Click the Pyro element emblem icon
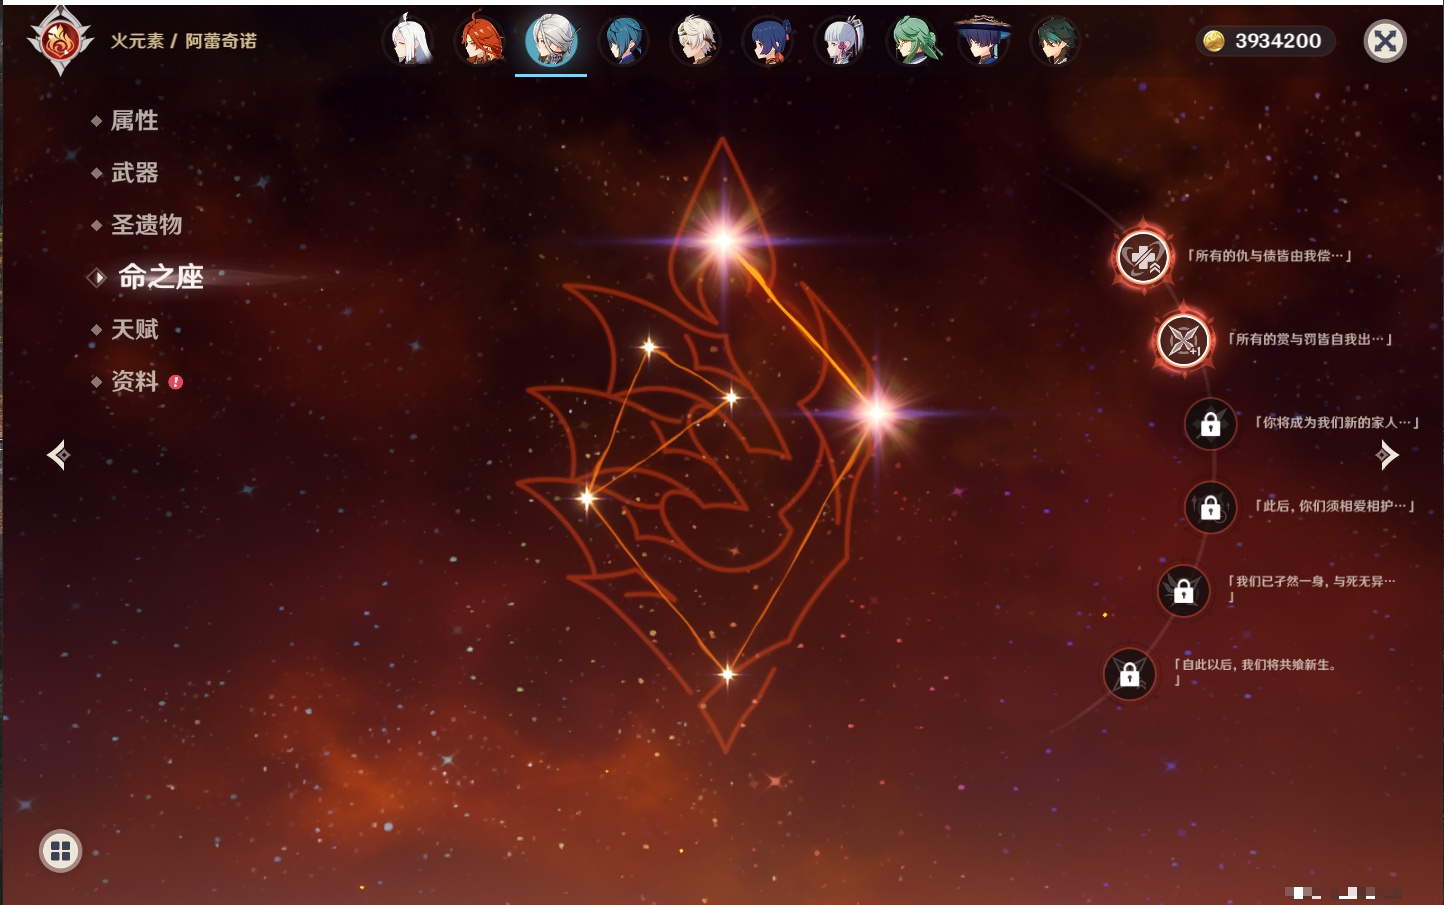 [x=60, y=41]
